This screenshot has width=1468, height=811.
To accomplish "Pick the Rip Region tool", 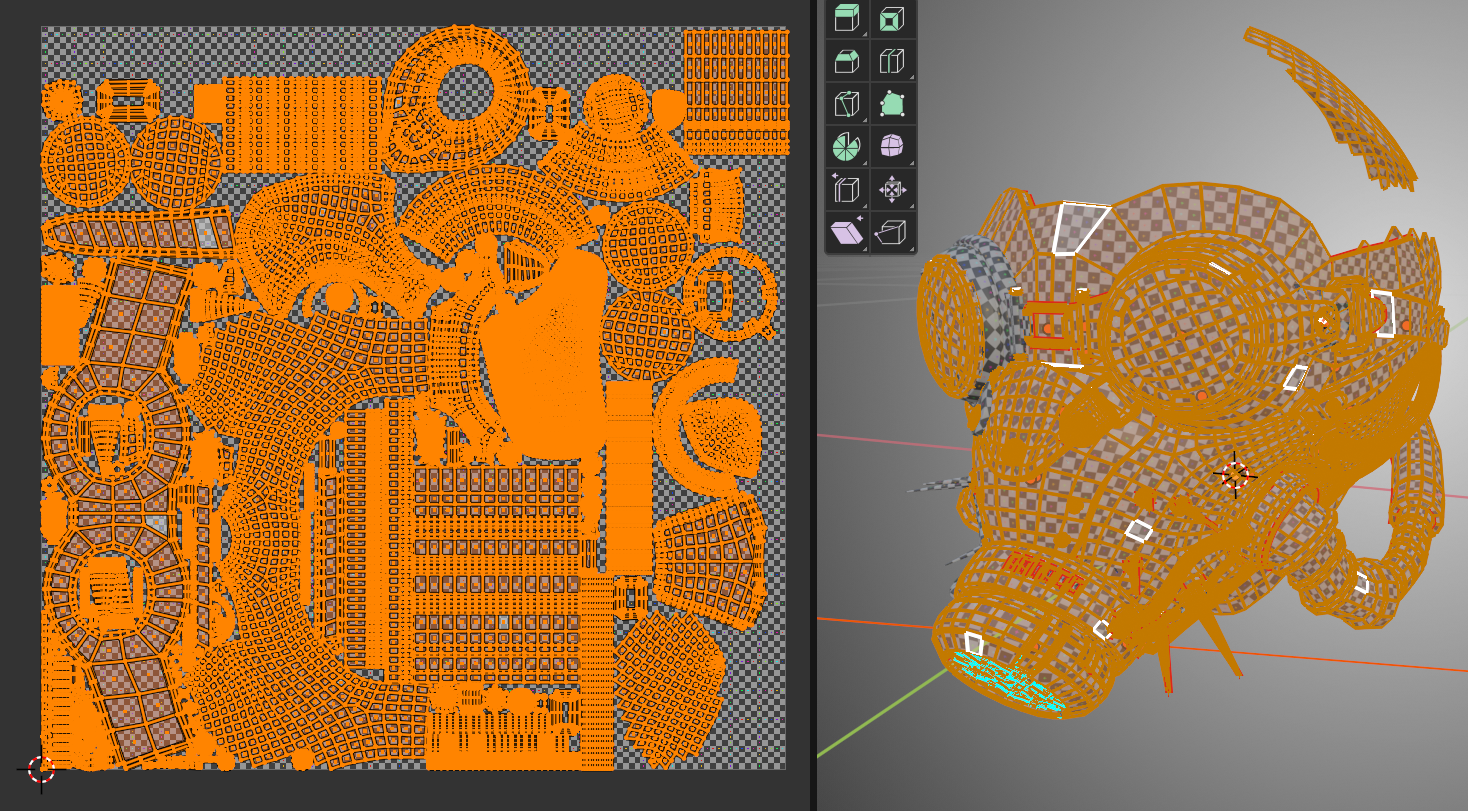I will click(892, 231).
